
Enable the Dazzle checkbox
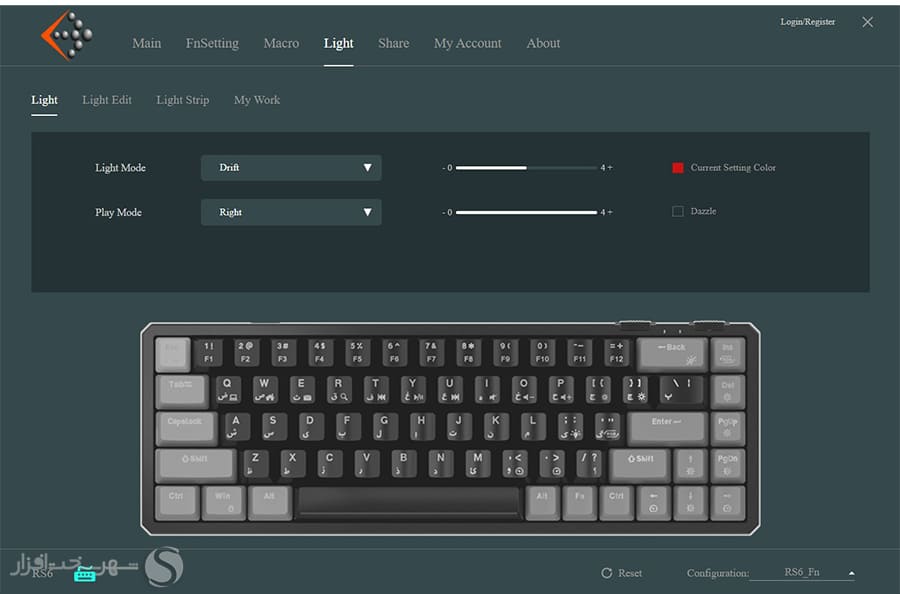click(x=678, y=212)
